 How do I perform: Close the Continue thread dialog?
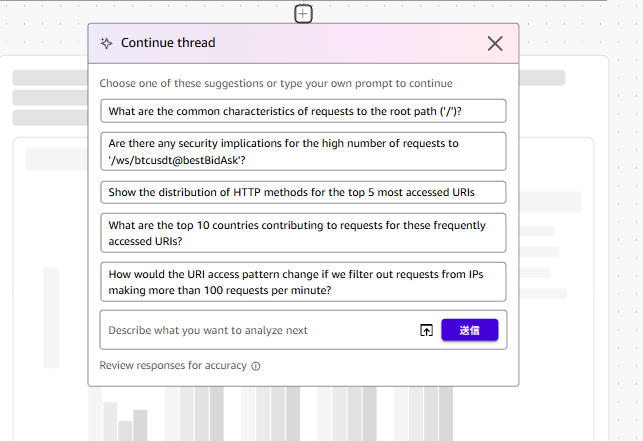point(495,43)
